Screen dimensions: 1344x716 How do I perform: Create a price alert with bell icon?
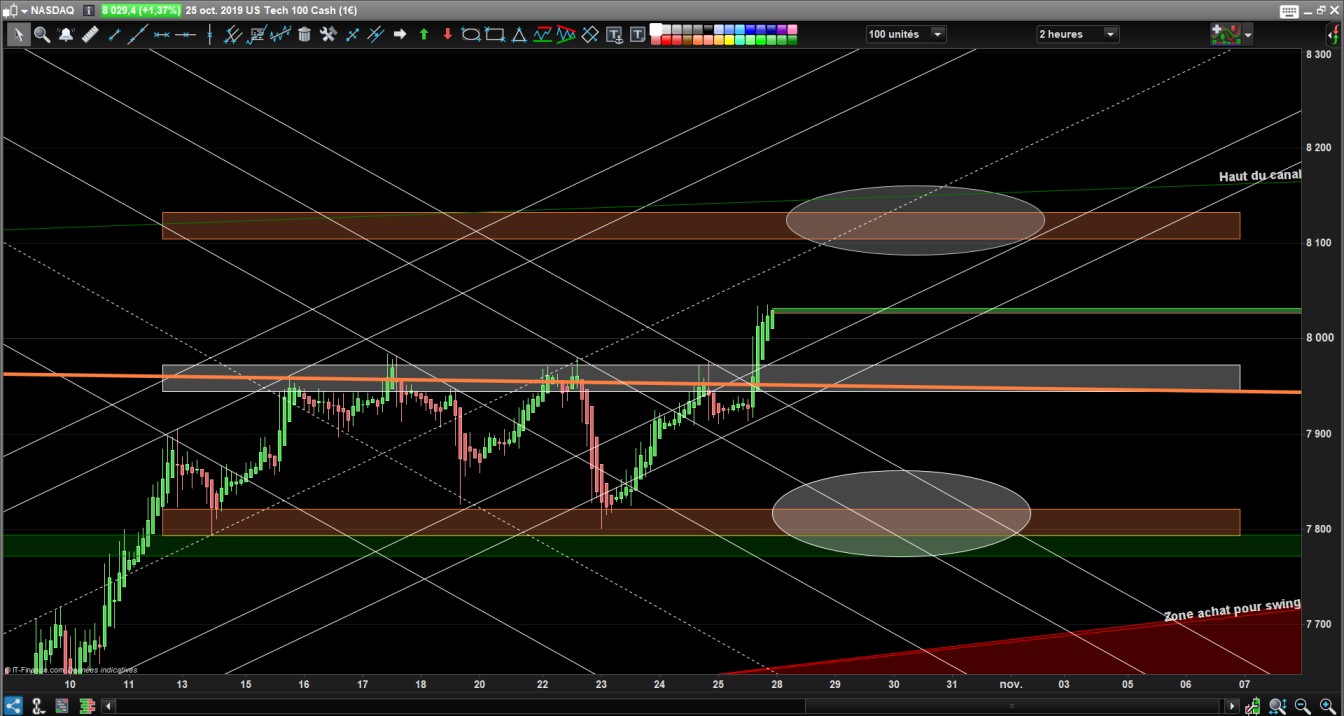click(66, 34)
